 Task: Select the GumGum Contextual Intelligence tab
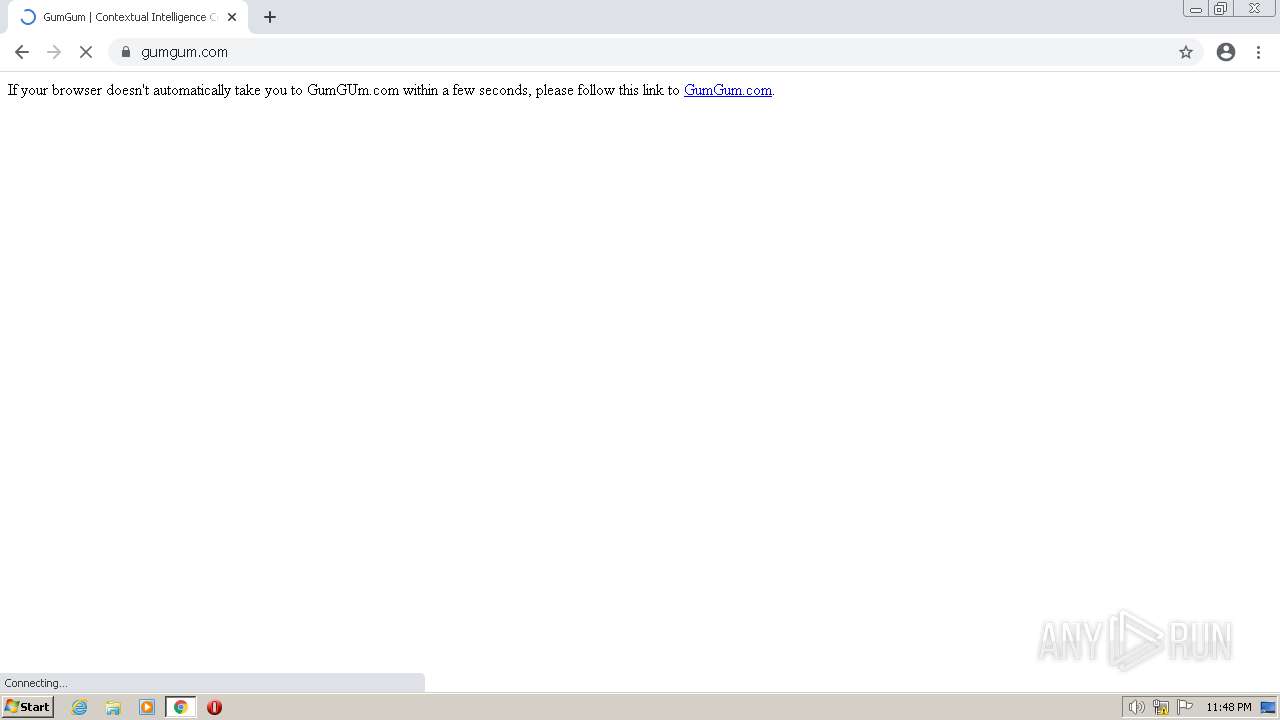[x=128, y=17]
